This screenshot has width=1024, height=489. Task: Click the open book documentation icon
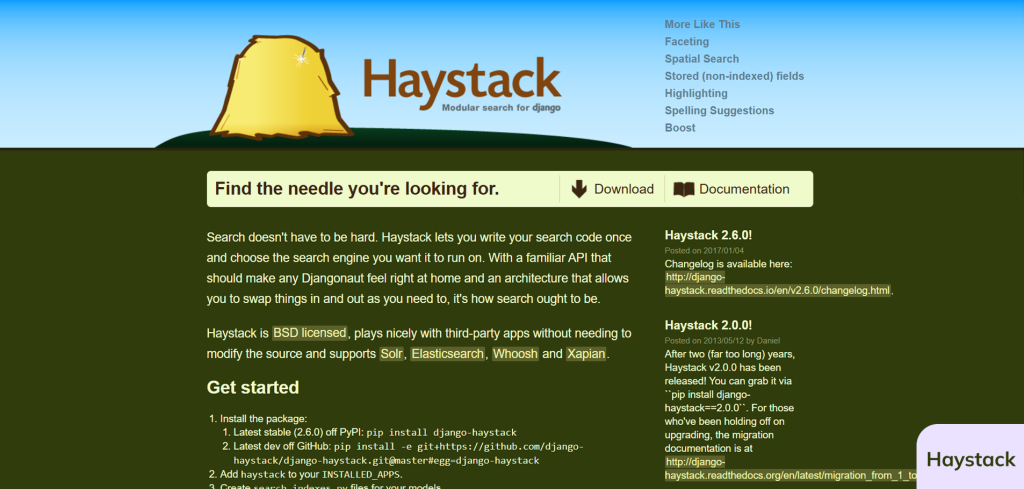tap(684, 189)
